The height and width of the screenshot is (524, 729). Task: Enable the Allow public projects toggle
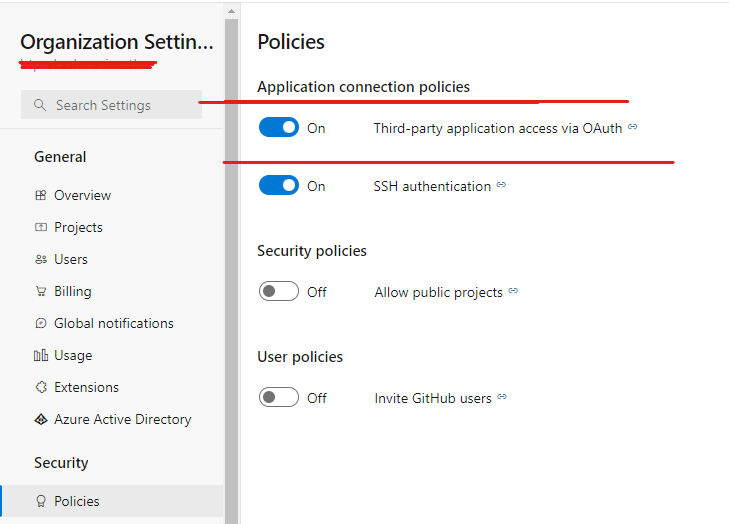coord(279,292)
